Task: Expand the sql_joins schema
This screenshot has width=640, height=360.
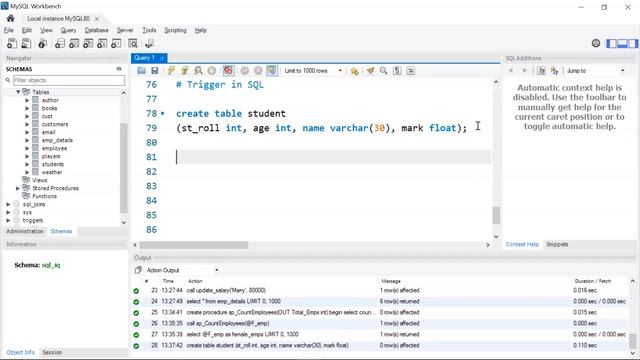Action: coord(8,204)
